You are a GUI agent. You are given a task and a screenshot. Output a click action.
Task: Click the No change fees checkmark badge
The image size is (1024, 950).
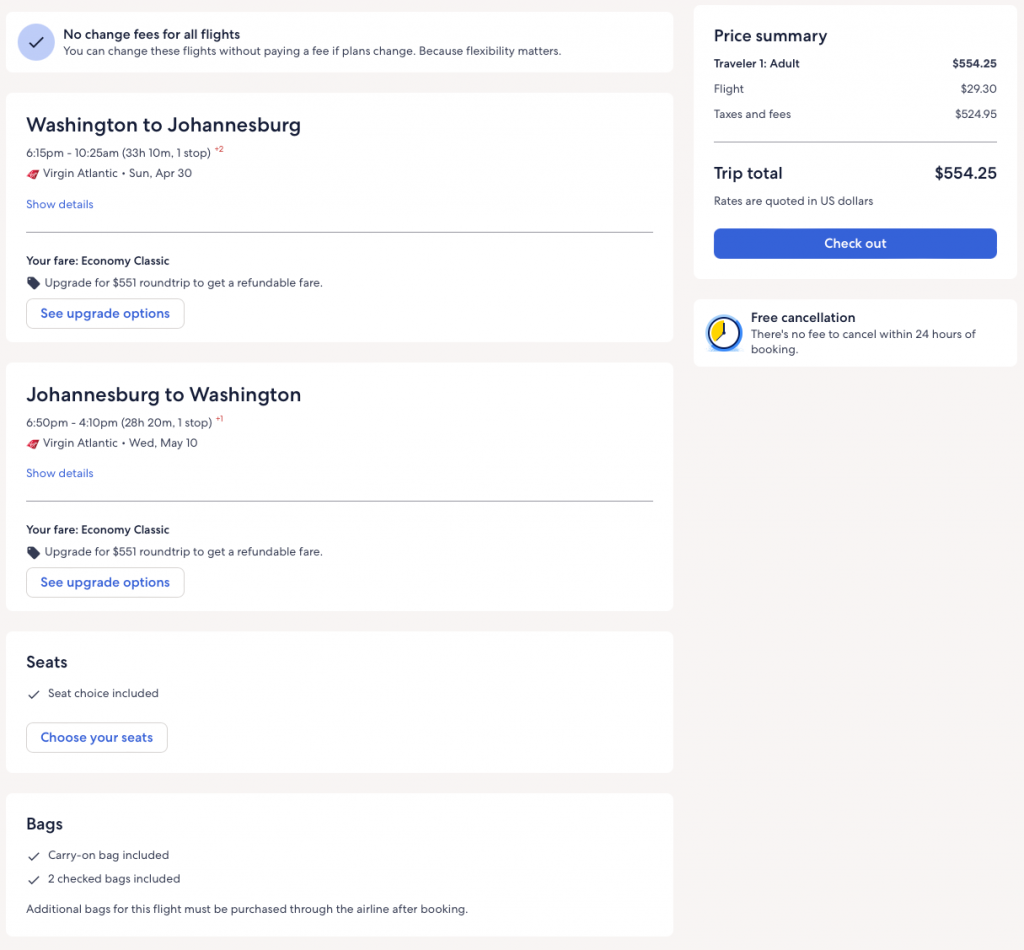click(x=36, y=42)
